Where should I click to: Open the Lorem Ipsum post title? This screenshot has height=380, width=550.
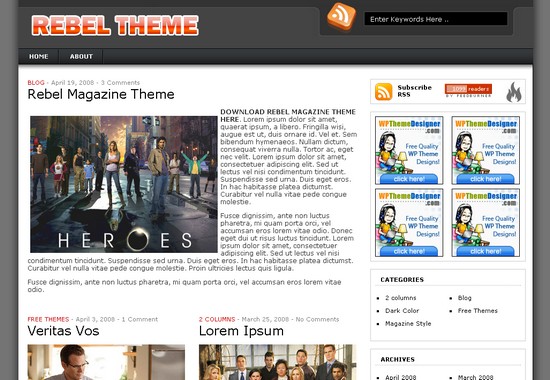pyautogui.click(x=241, y=331)
